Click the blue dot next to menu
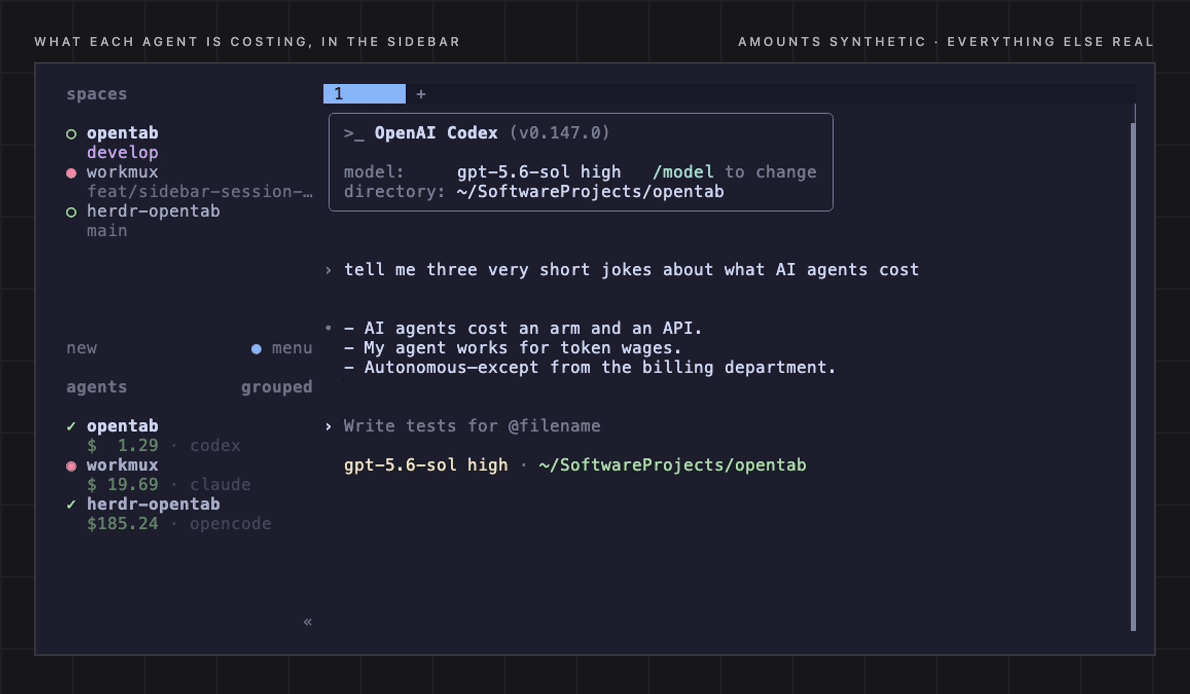Image resolution: width=1190 pixels, height=694 pixels. click(257, 349)
